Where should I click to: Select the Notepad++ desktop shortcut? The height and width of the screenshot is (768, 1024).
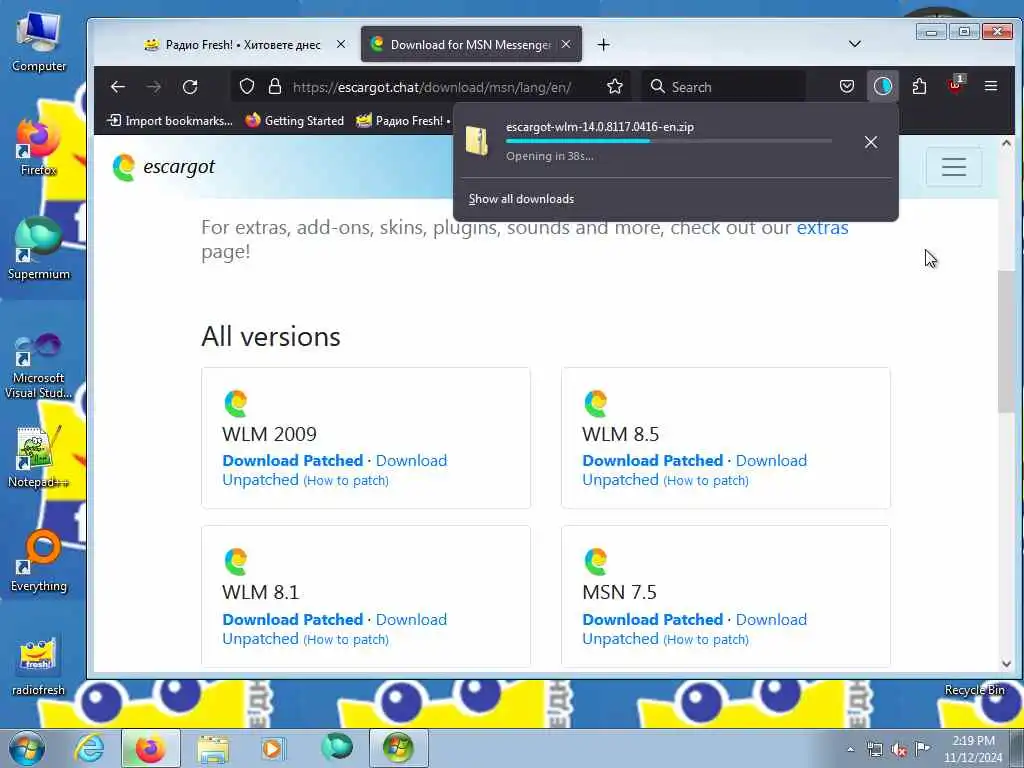(x=39, y=457)
